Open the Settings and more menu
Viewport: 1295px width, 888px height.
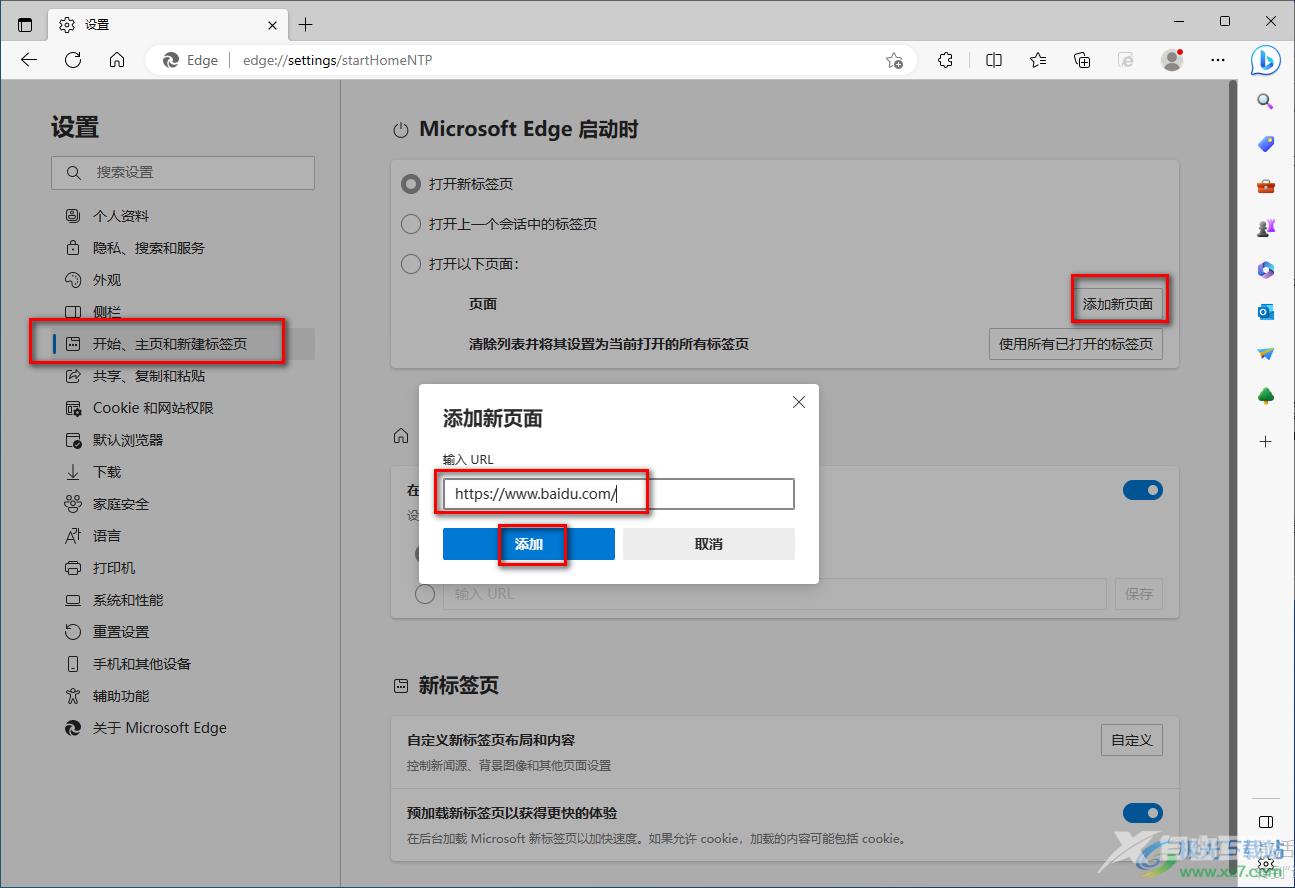pos(1218,60)
